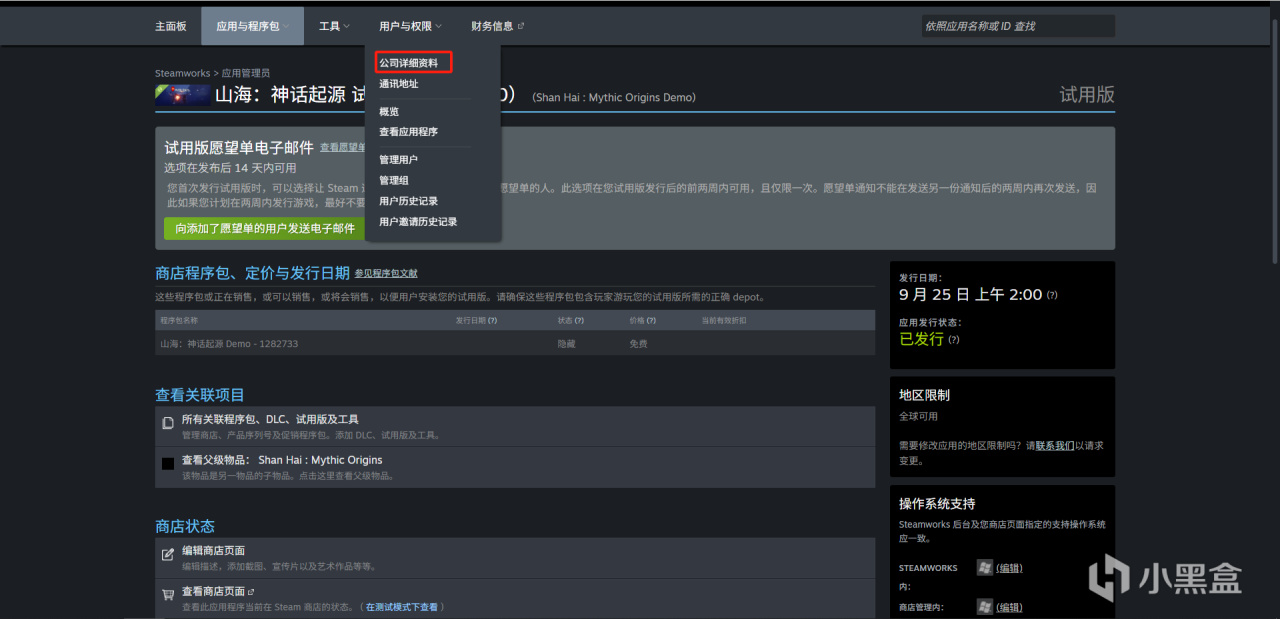Screen dimensions: 1280x619
Task: Open 用户历史记录 menu entry
Action: click(408, 201)
